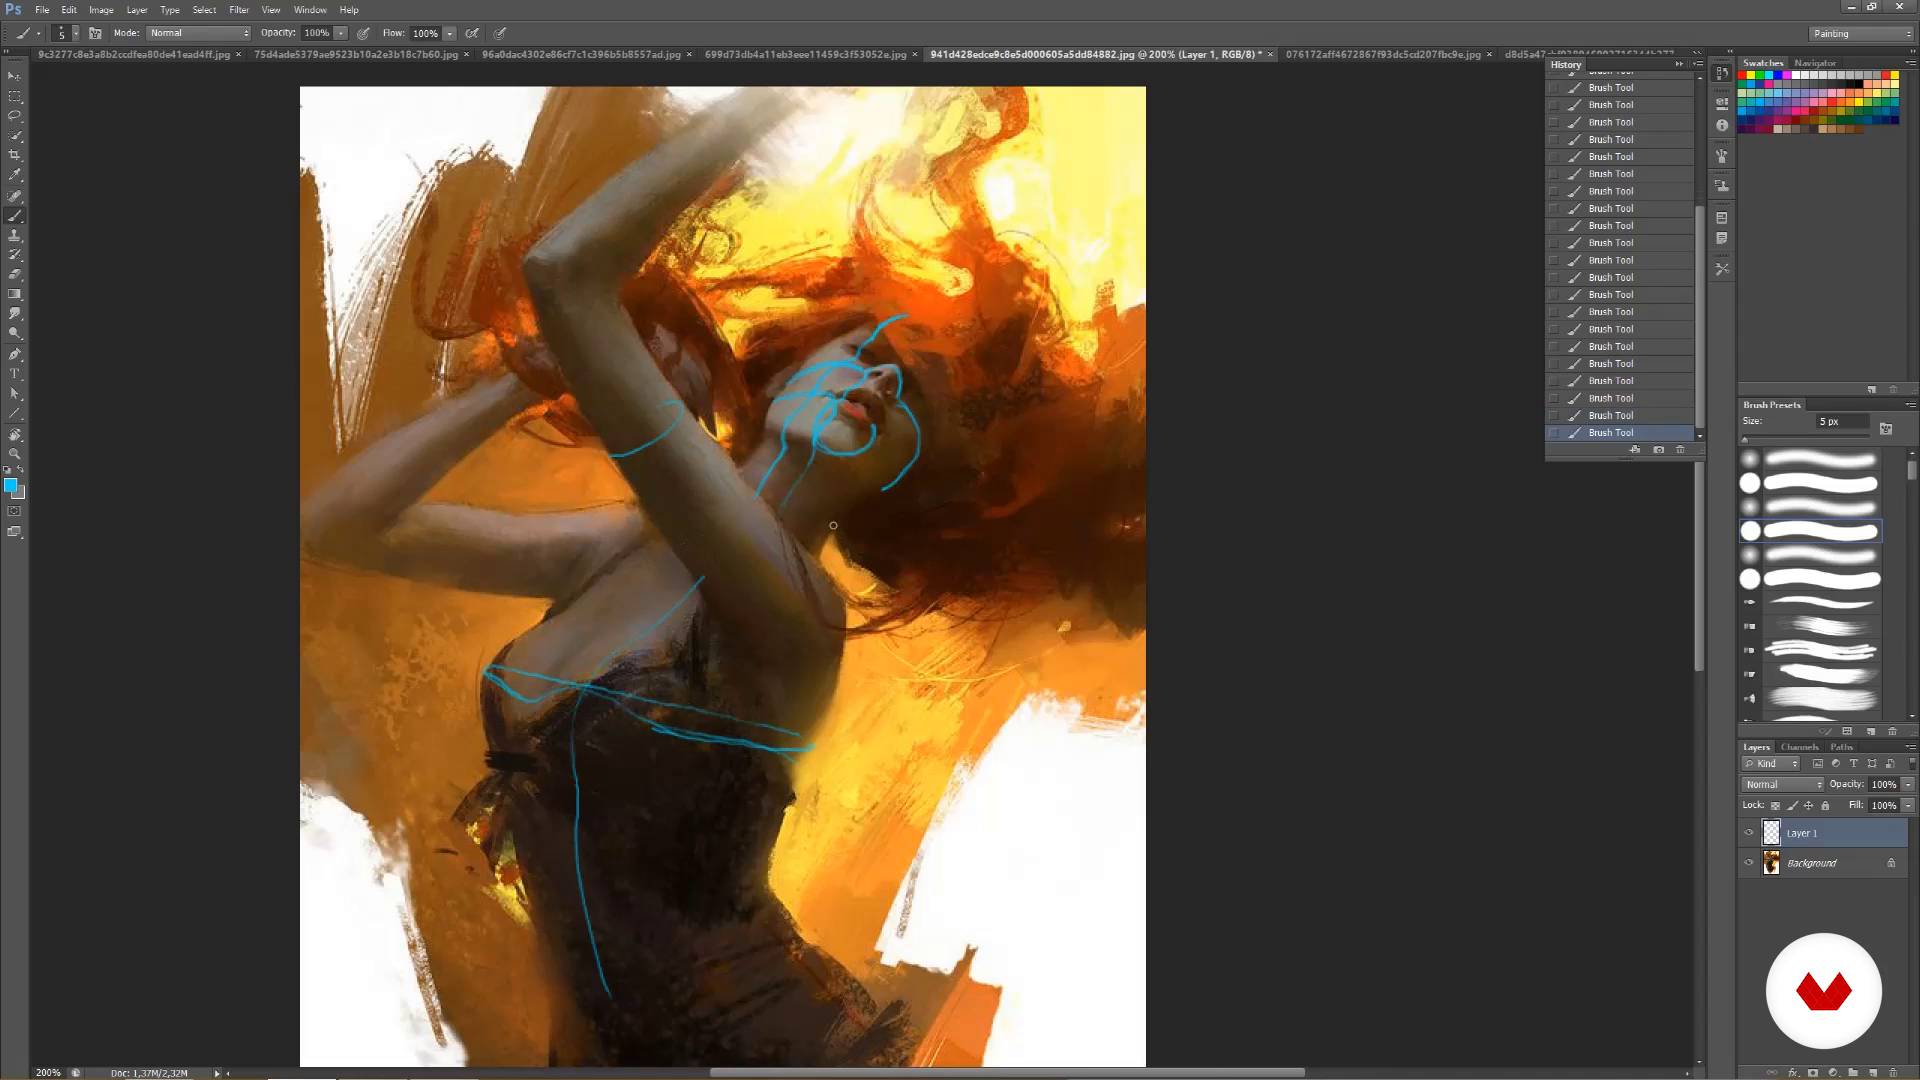Click the foreground color box
This screenshot has height=1080, width=1920.
(10, 485)
